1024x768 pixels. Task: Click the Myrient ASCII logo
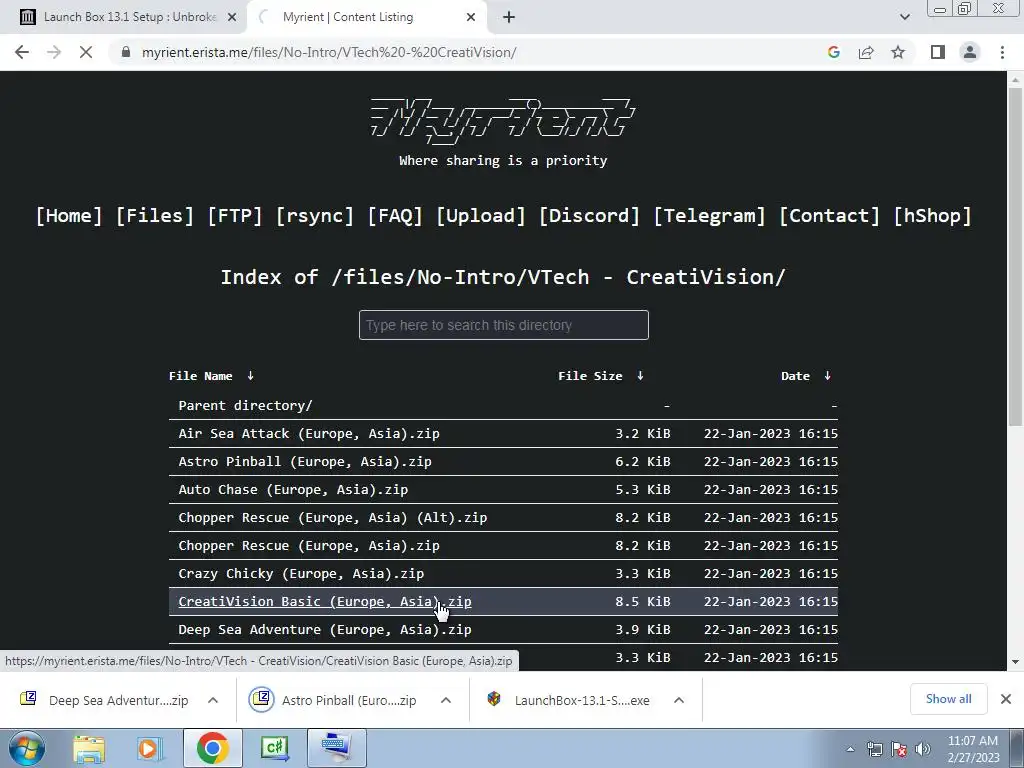503,121
